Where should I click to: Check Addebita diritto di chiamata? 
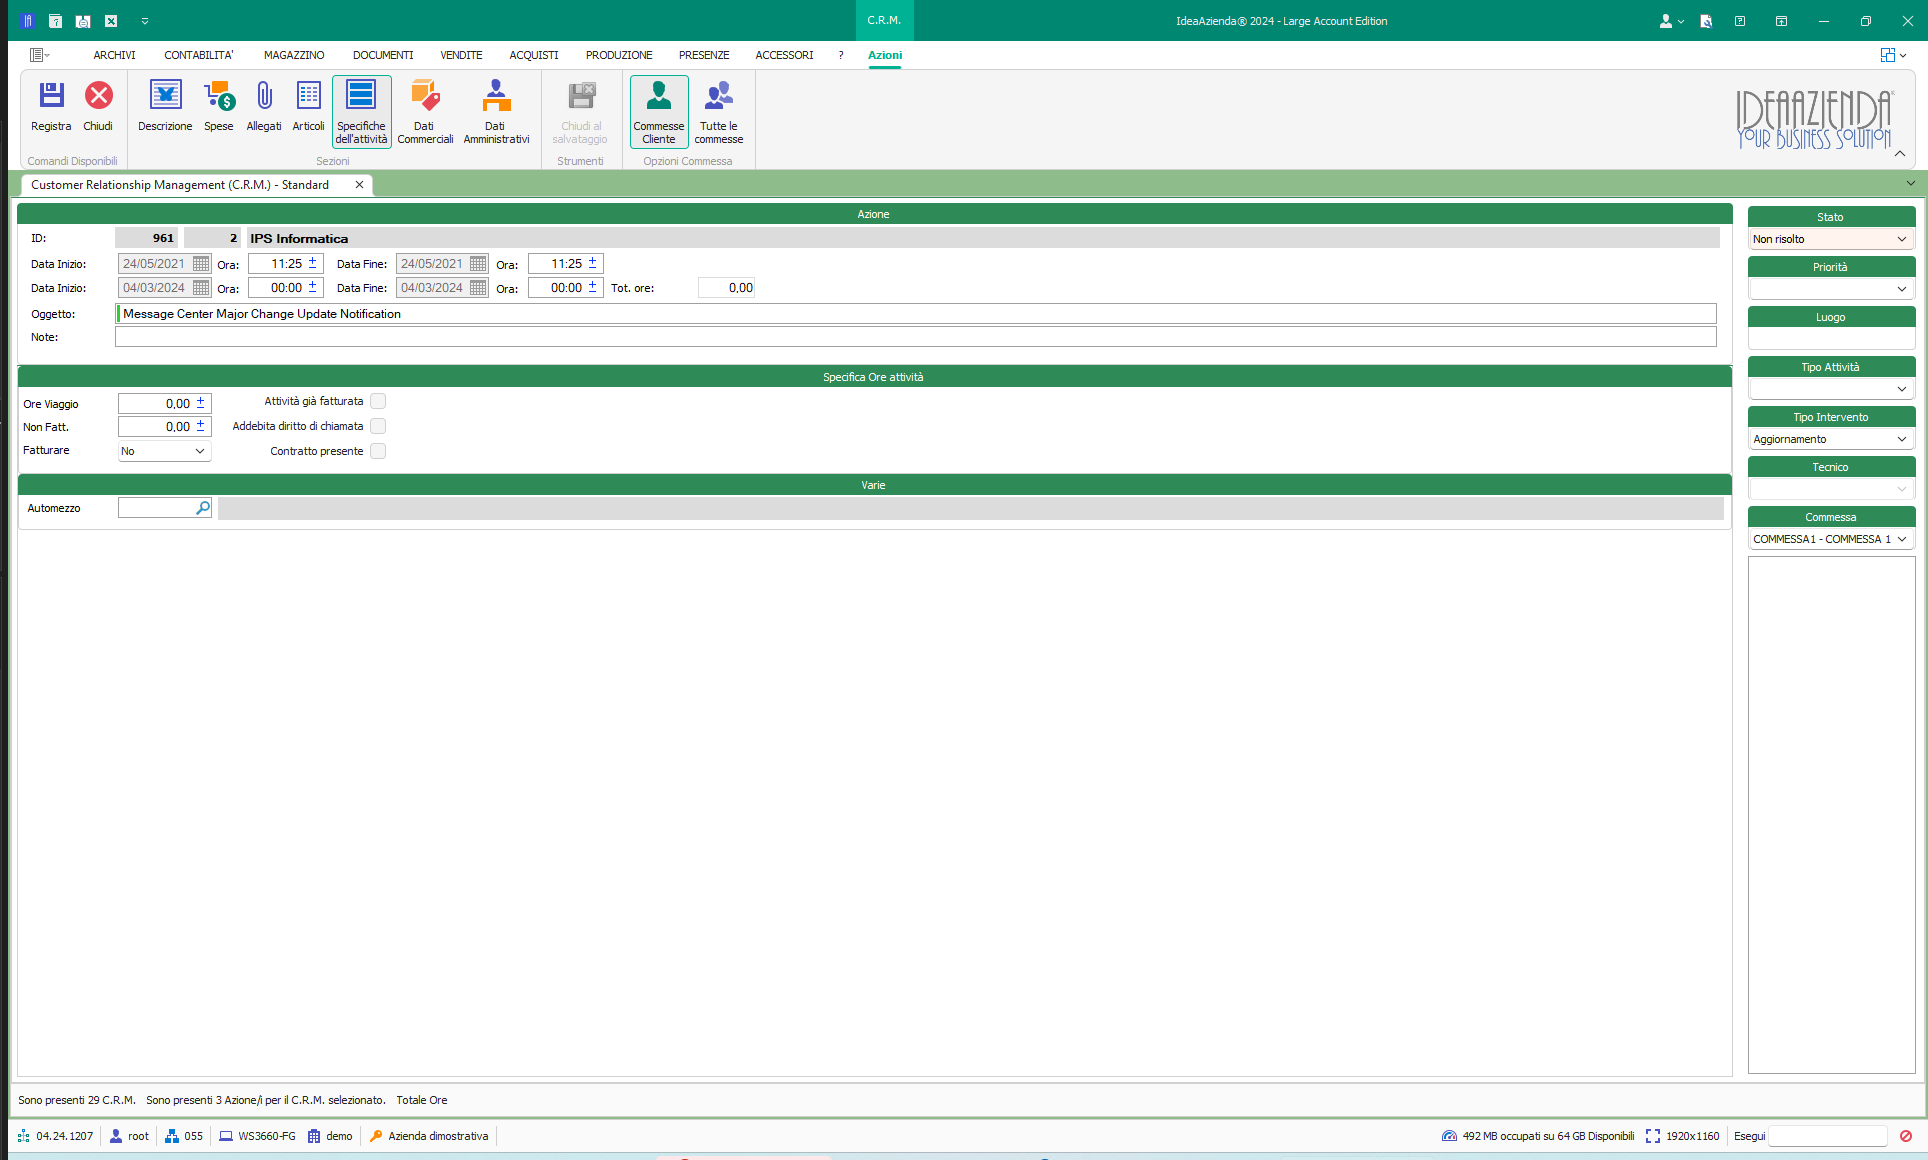coord(378,426)
